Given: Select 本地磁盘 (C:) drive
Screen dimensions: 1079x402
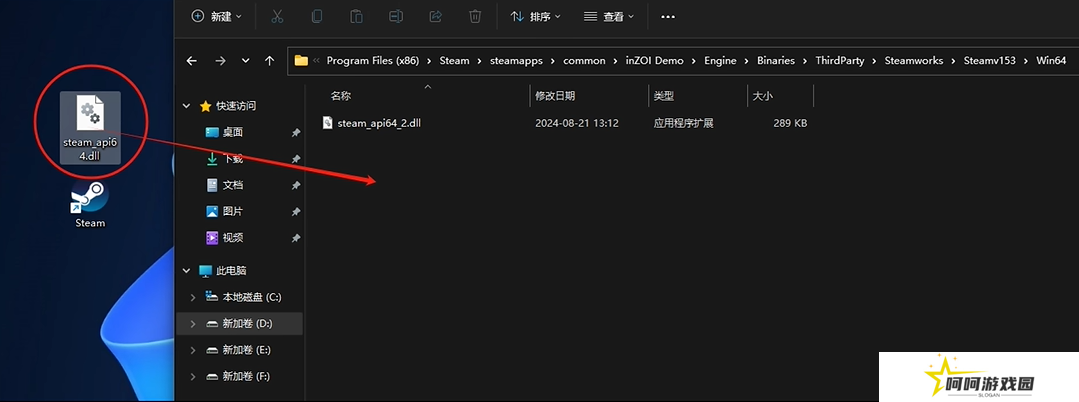Looking at the screenshot, I should [252, 297].
